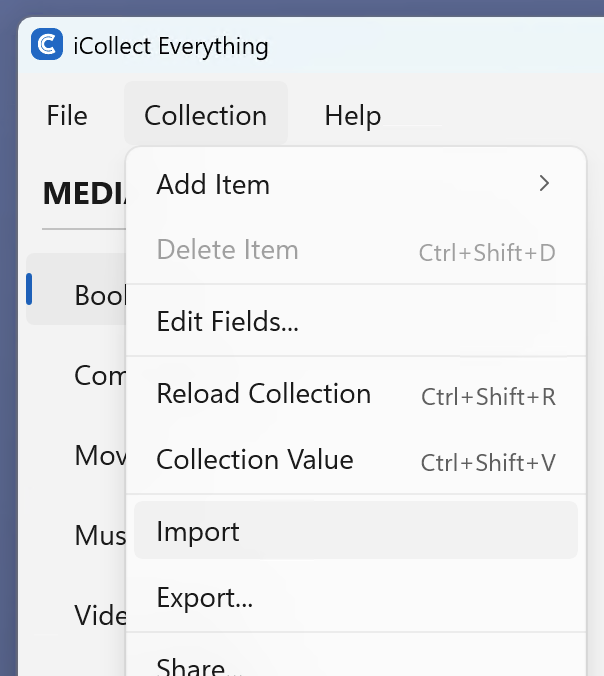604x676 pixels.
Task: Select the Books category in the sidebar
Action: pos(99,295)
